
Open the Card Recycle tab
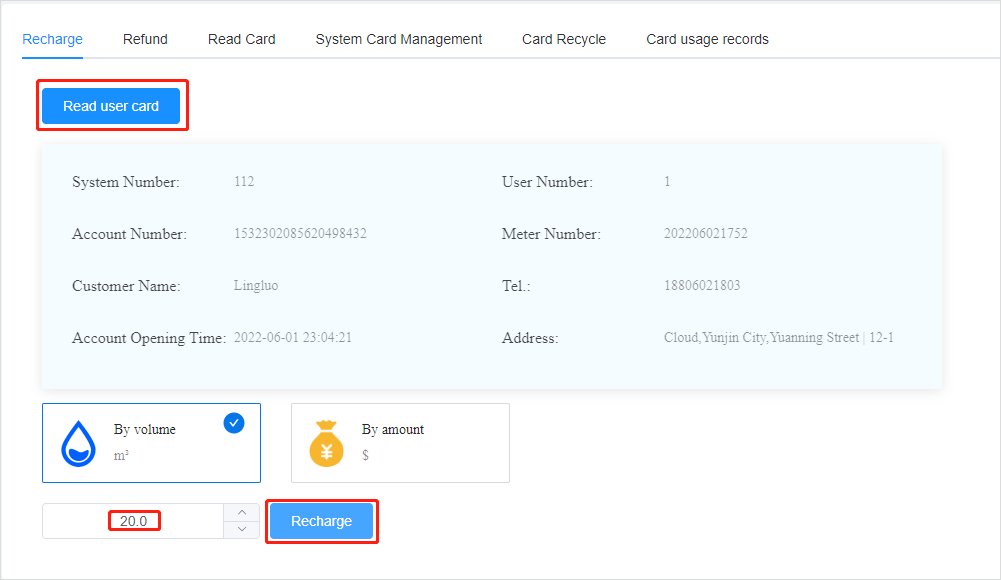coord(564,39)
